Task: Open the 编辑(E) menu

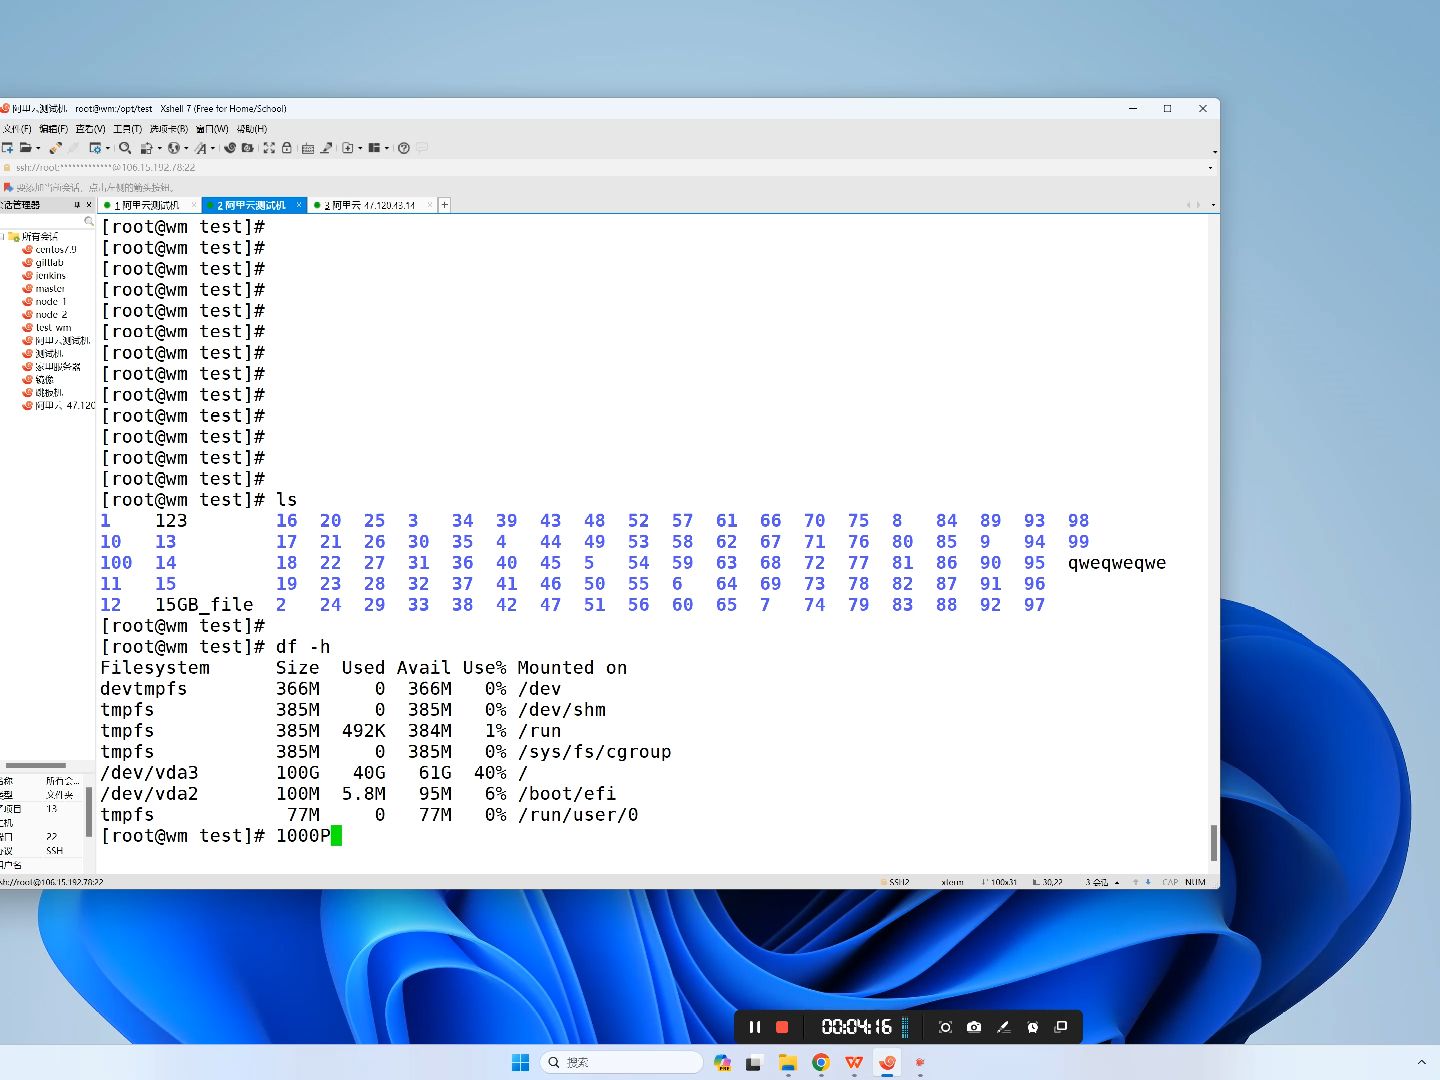Action: (x=53, y=129)
